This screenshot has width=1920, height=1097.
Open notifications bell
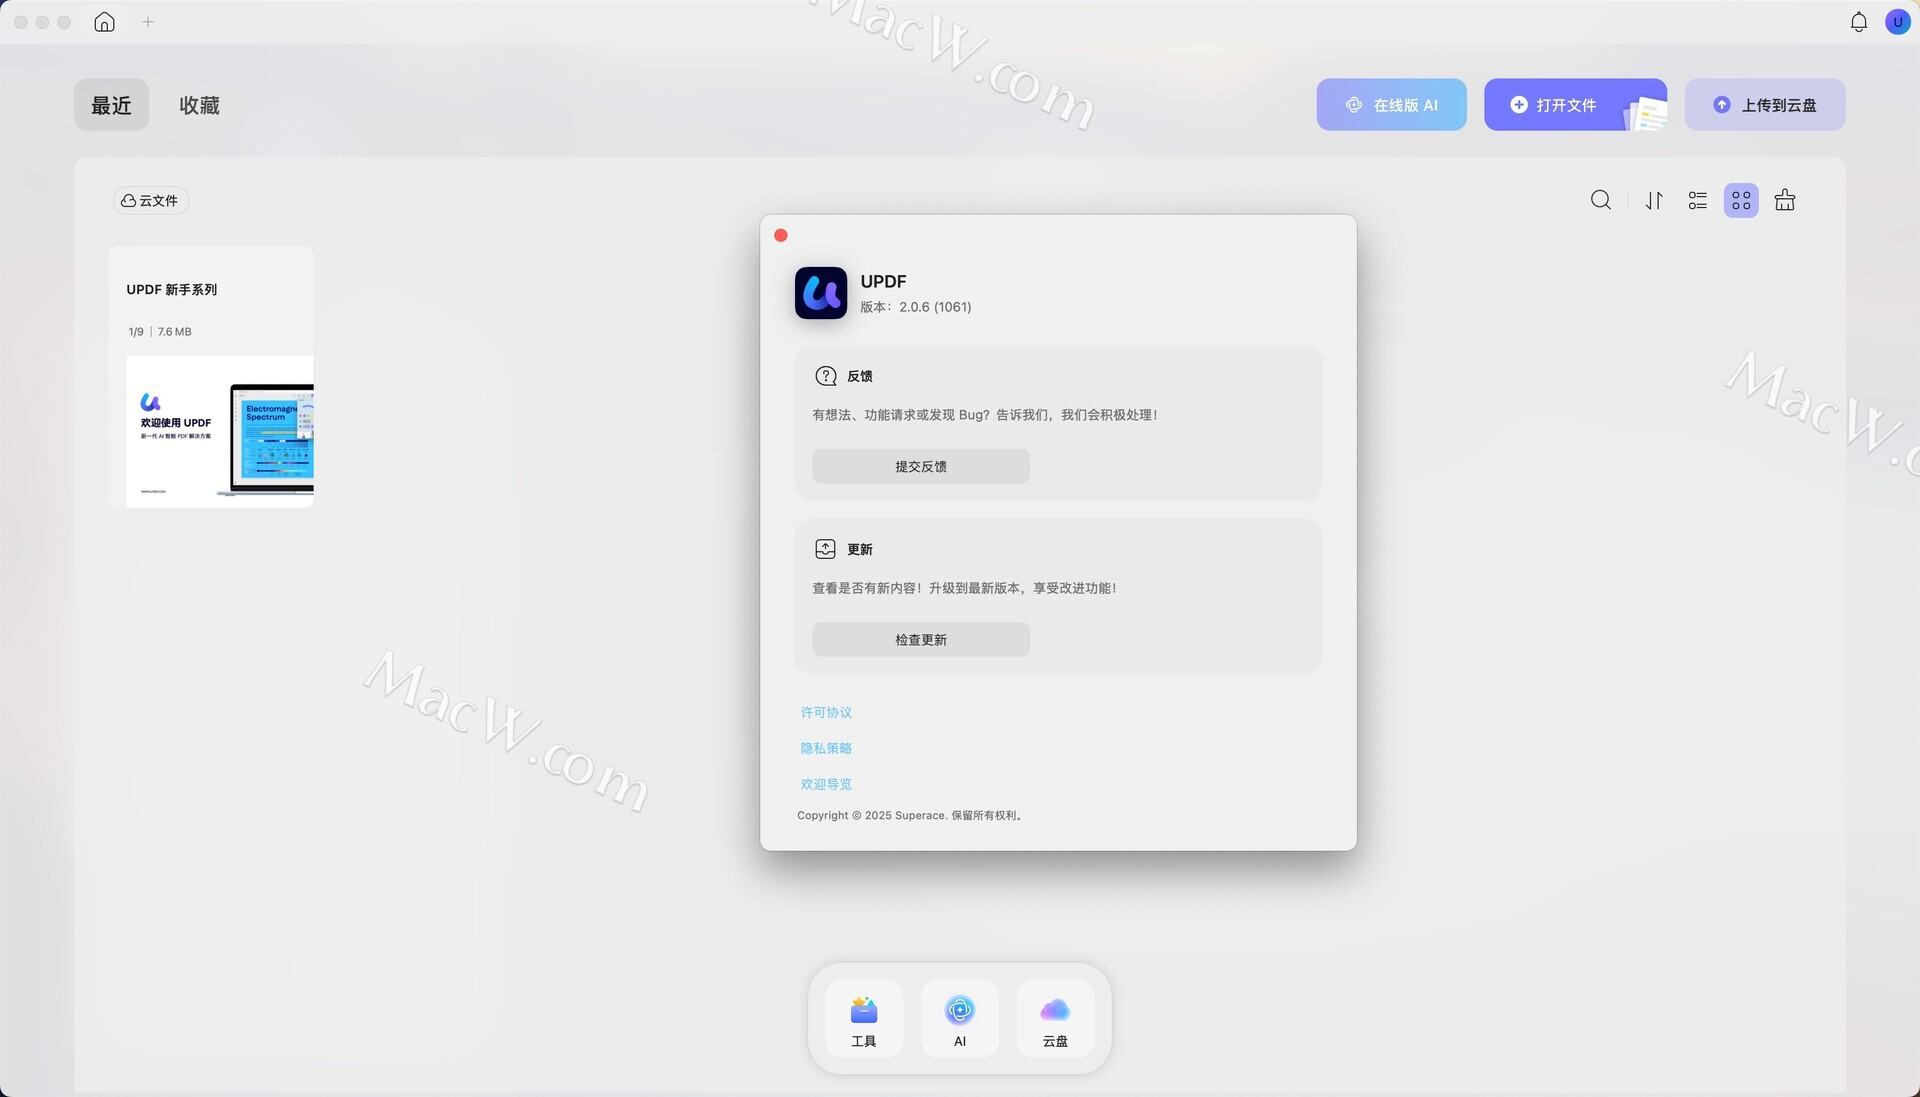point(1858,22)
